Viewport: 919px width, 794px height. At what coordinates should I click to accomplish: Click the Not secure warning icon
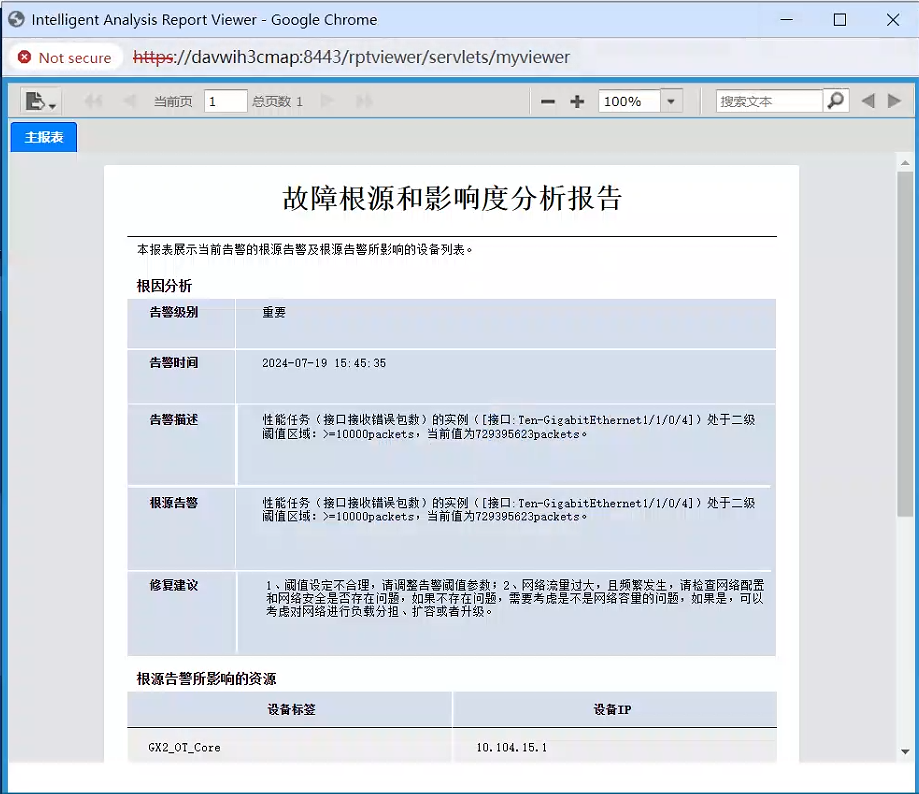[24, 57]
